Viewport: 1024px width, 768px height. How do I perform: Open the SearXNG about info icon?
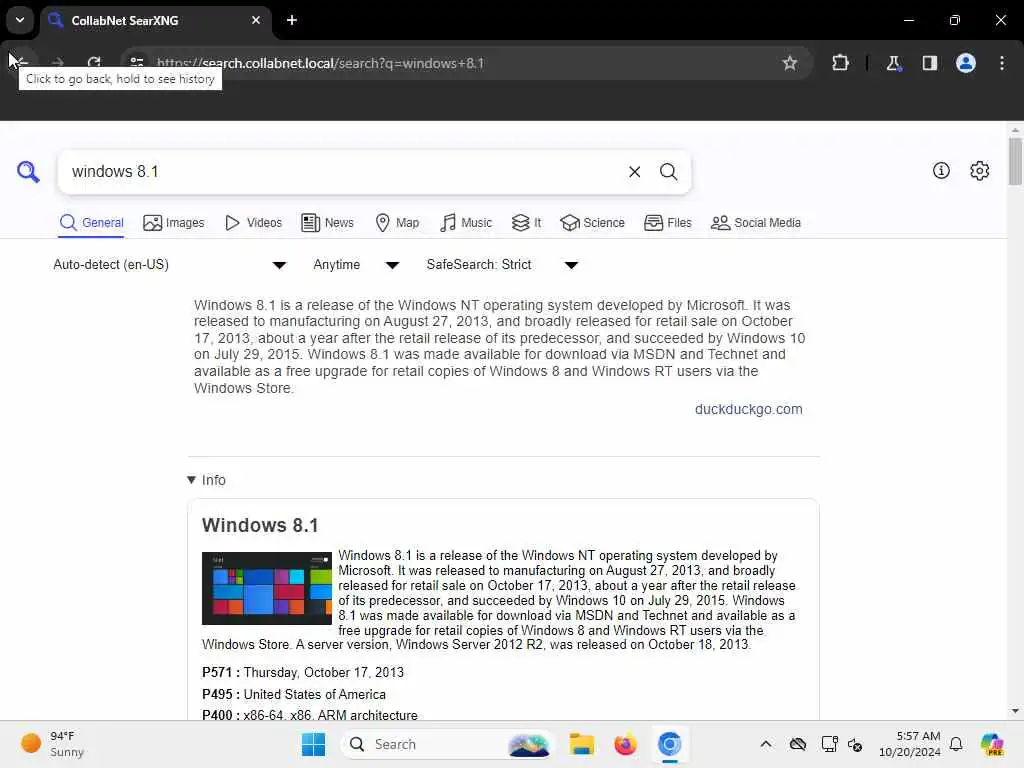pos(941,171)
